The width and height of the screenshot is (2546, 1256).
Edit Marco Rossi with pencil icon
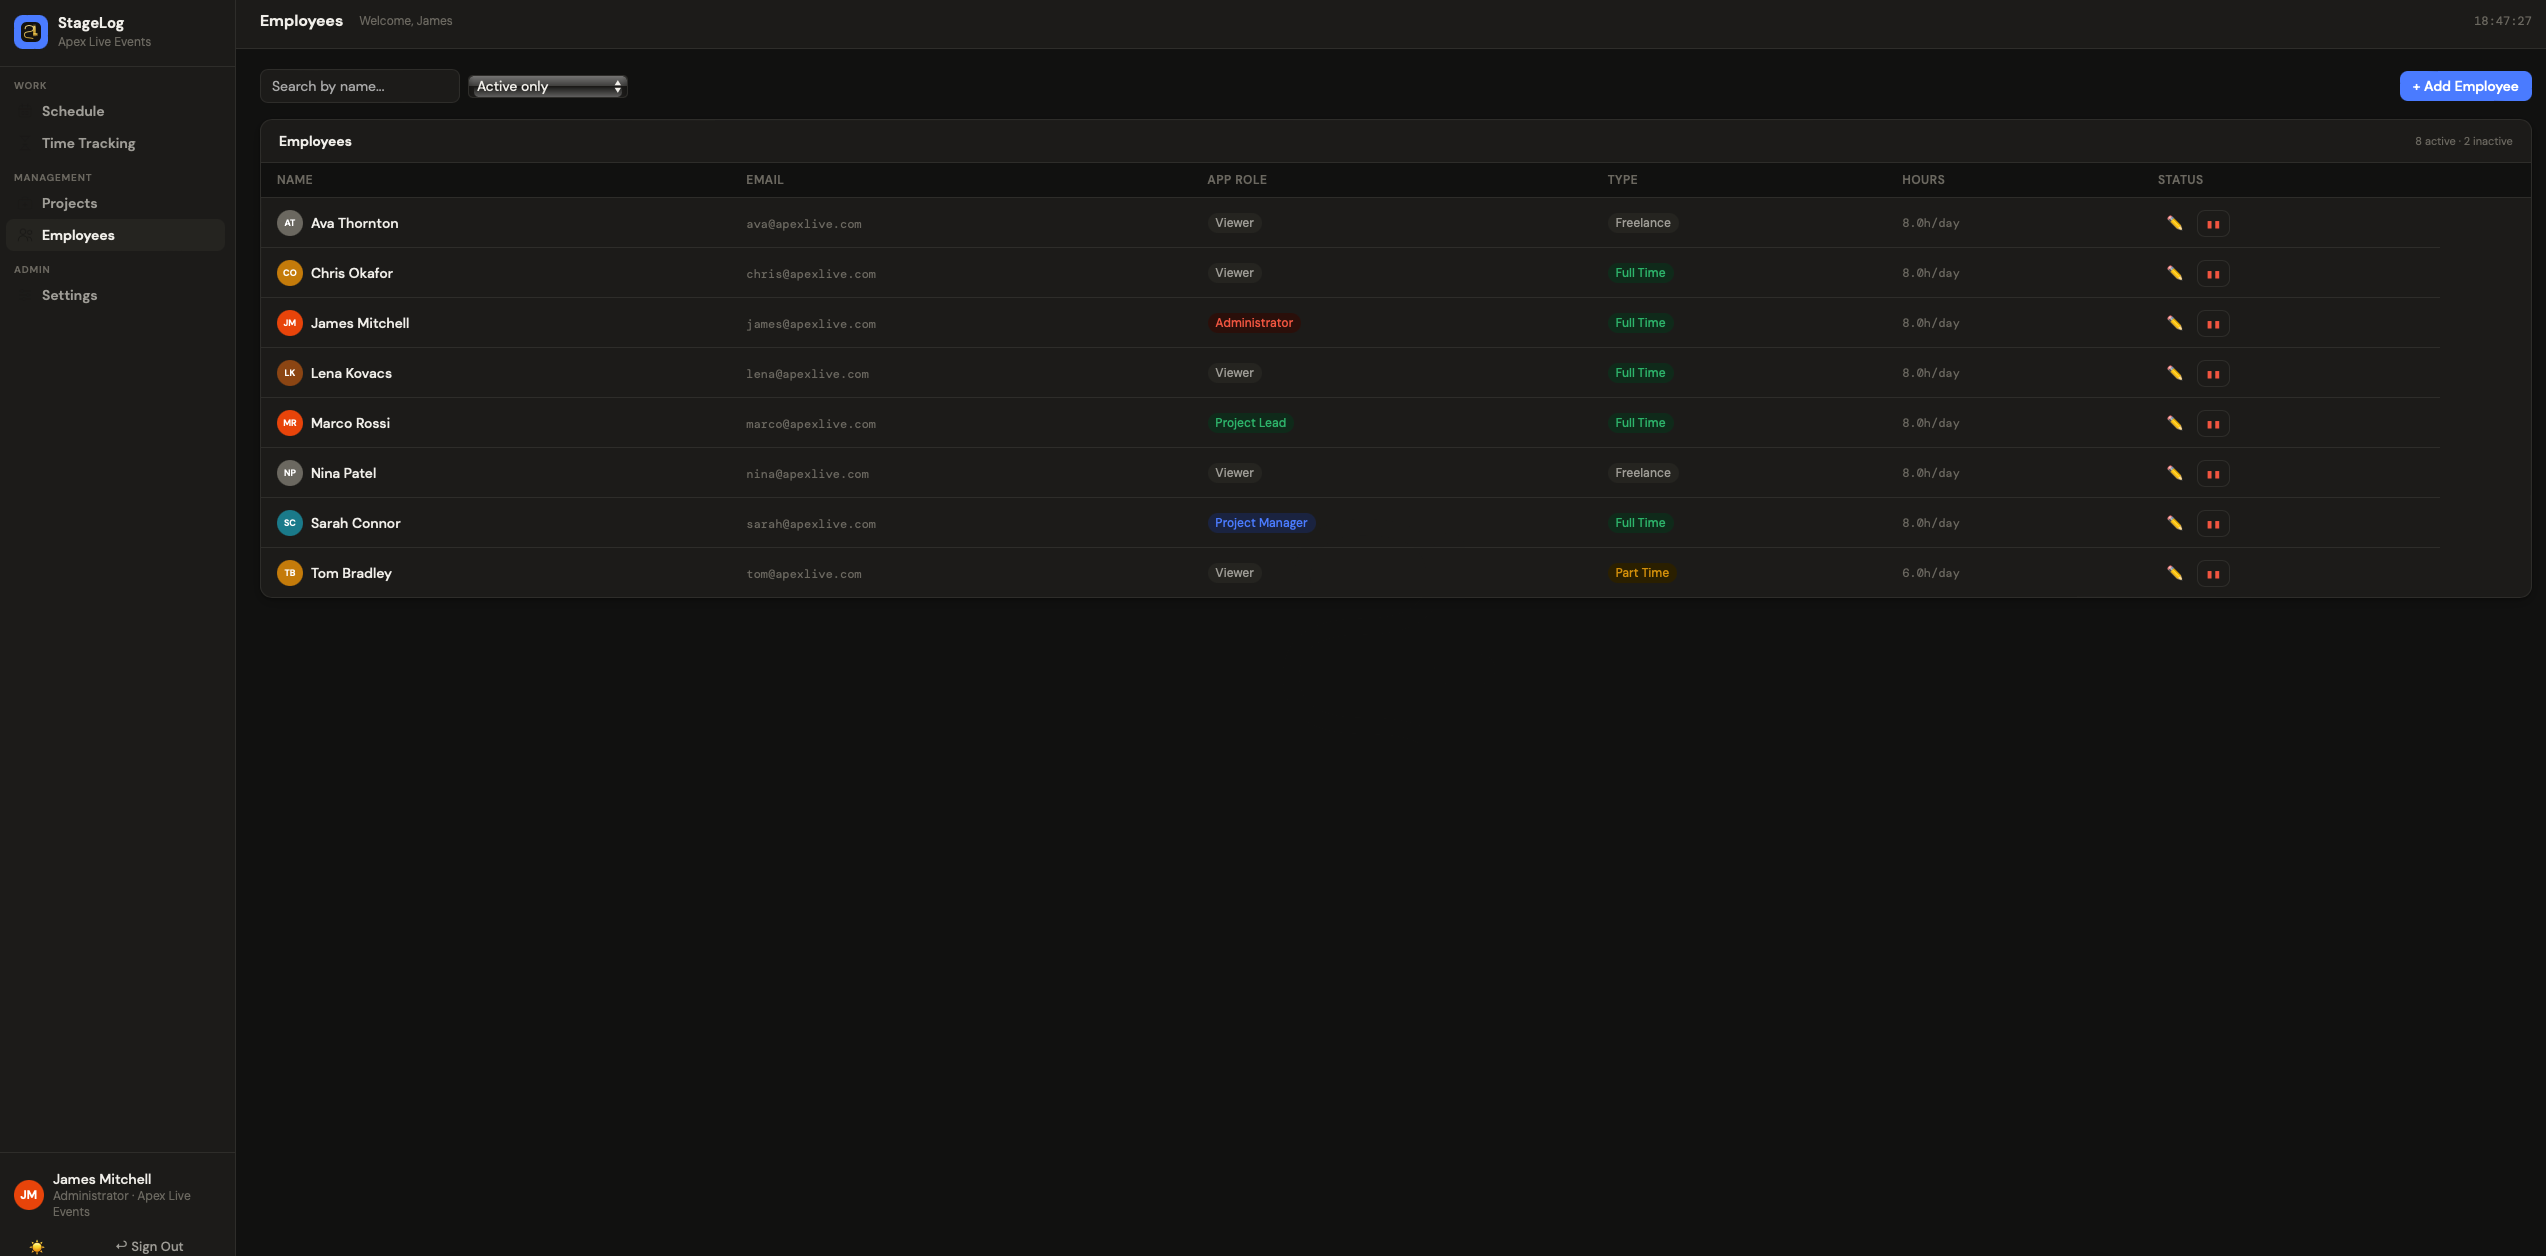[x=2174, y=423]
